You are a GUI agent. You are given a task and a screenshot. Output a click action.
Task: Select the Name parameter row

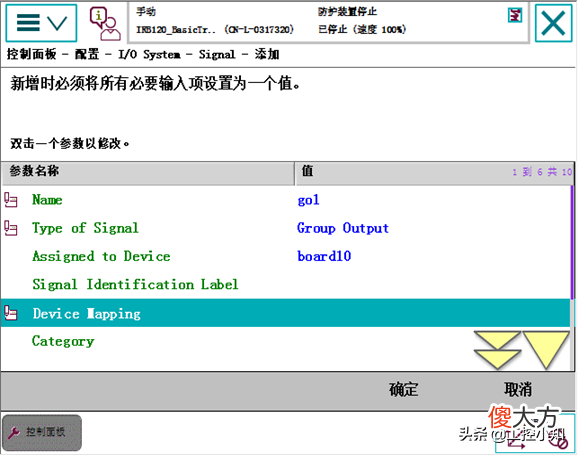click(285, 200)
